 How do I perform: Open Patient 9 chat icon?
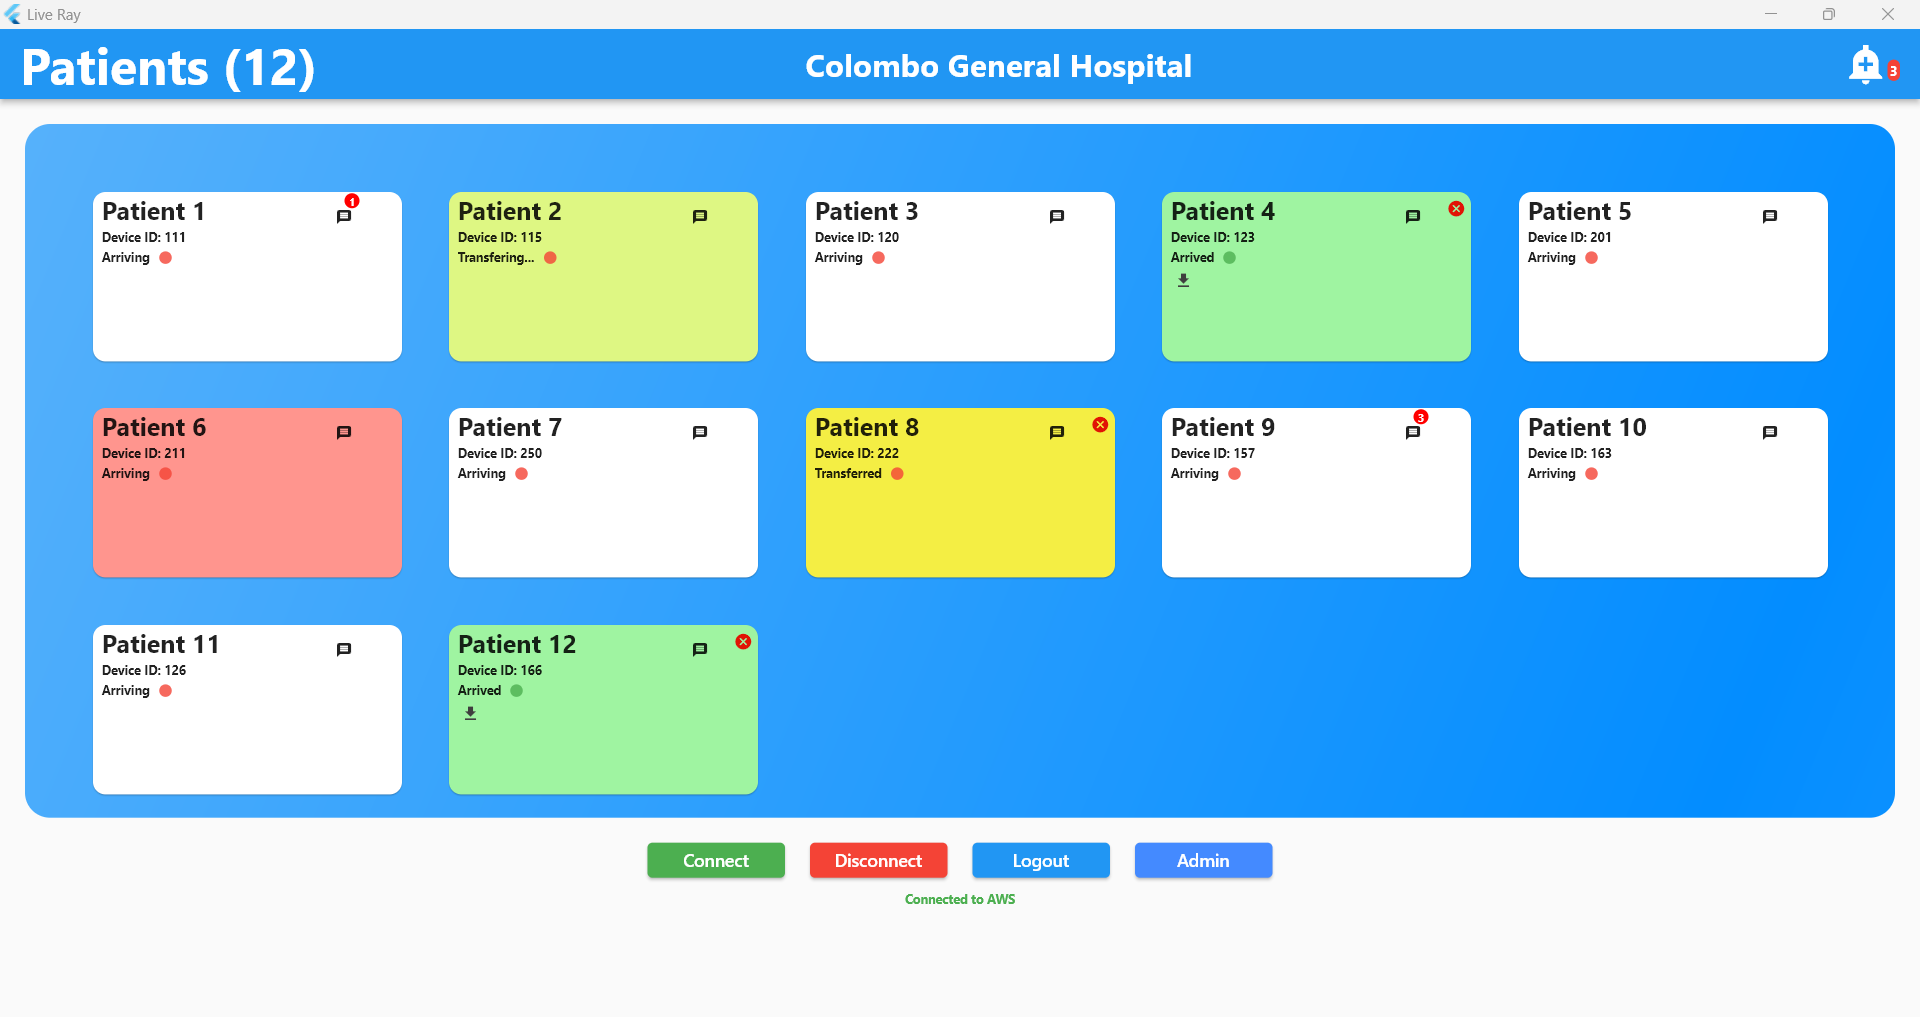point(1413,432)
